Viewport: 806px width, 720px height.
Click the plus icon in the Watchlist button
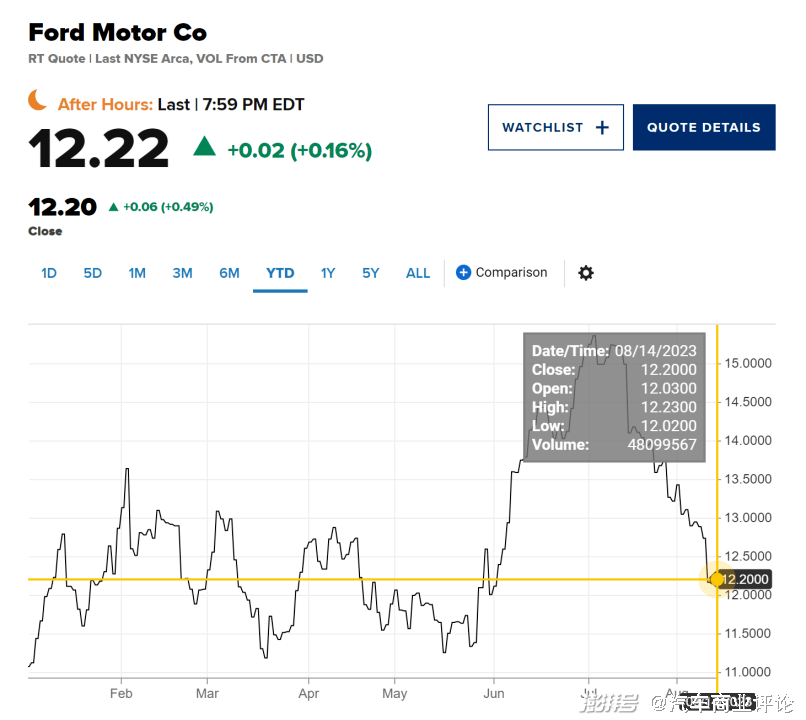[602, 128]
